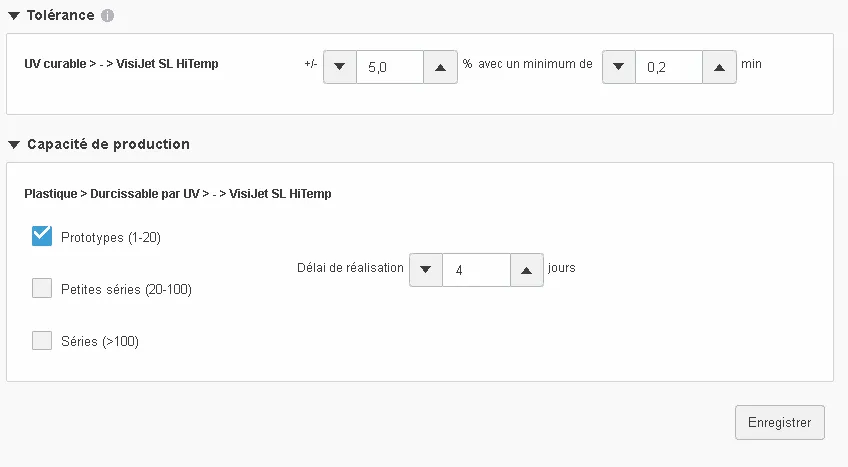Increase Délai de réalisation days
The height and width of the screenshot is (467, 848).
pos(527,269)
